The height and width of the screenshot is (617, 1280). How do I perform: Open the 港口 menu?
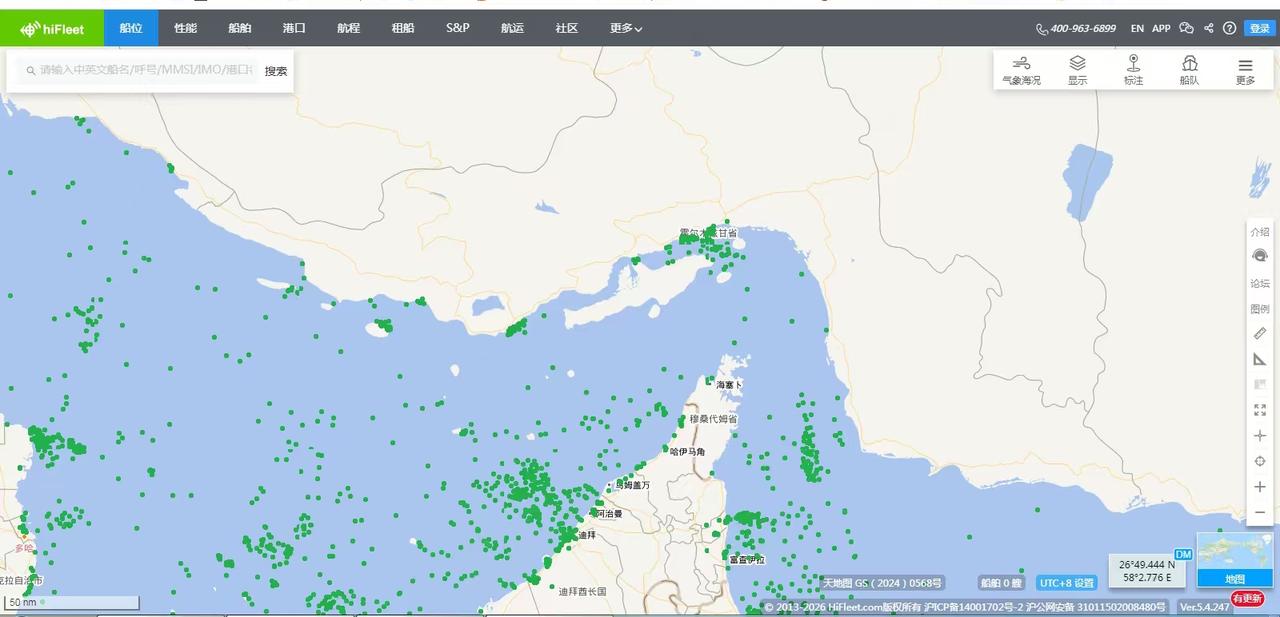(x=294, y=28)
